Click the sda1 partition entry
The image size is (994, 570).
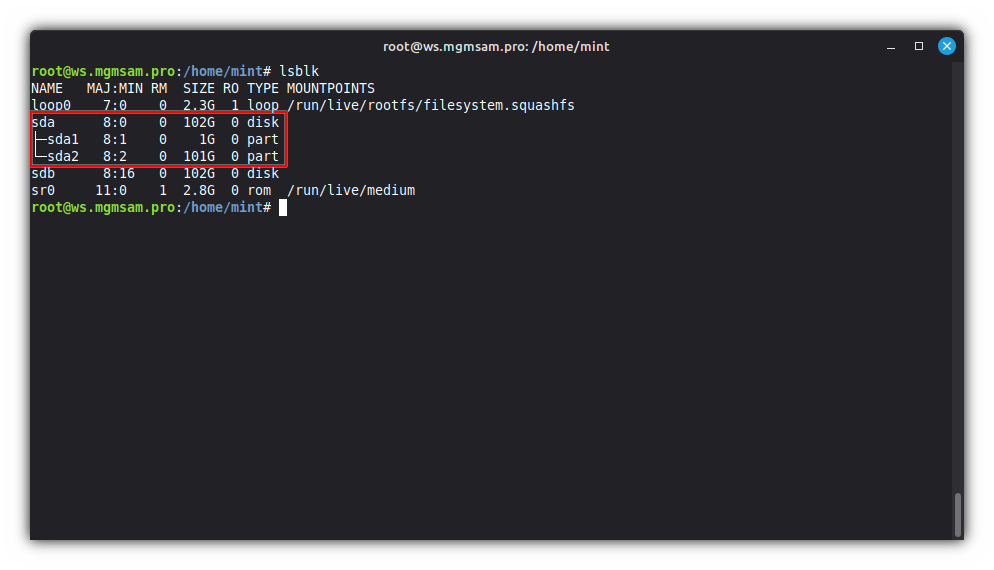coord(63,139)
